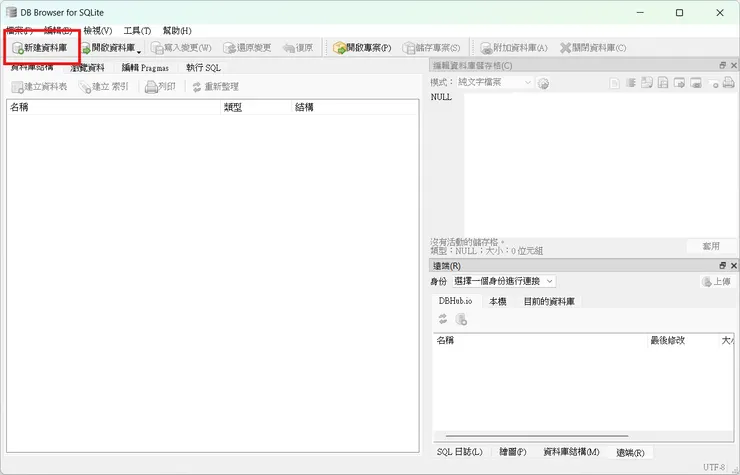Click the printer icon in cell editor toolbar
The width and height of the screenshot is (740, 475).
tap(728, 83)
